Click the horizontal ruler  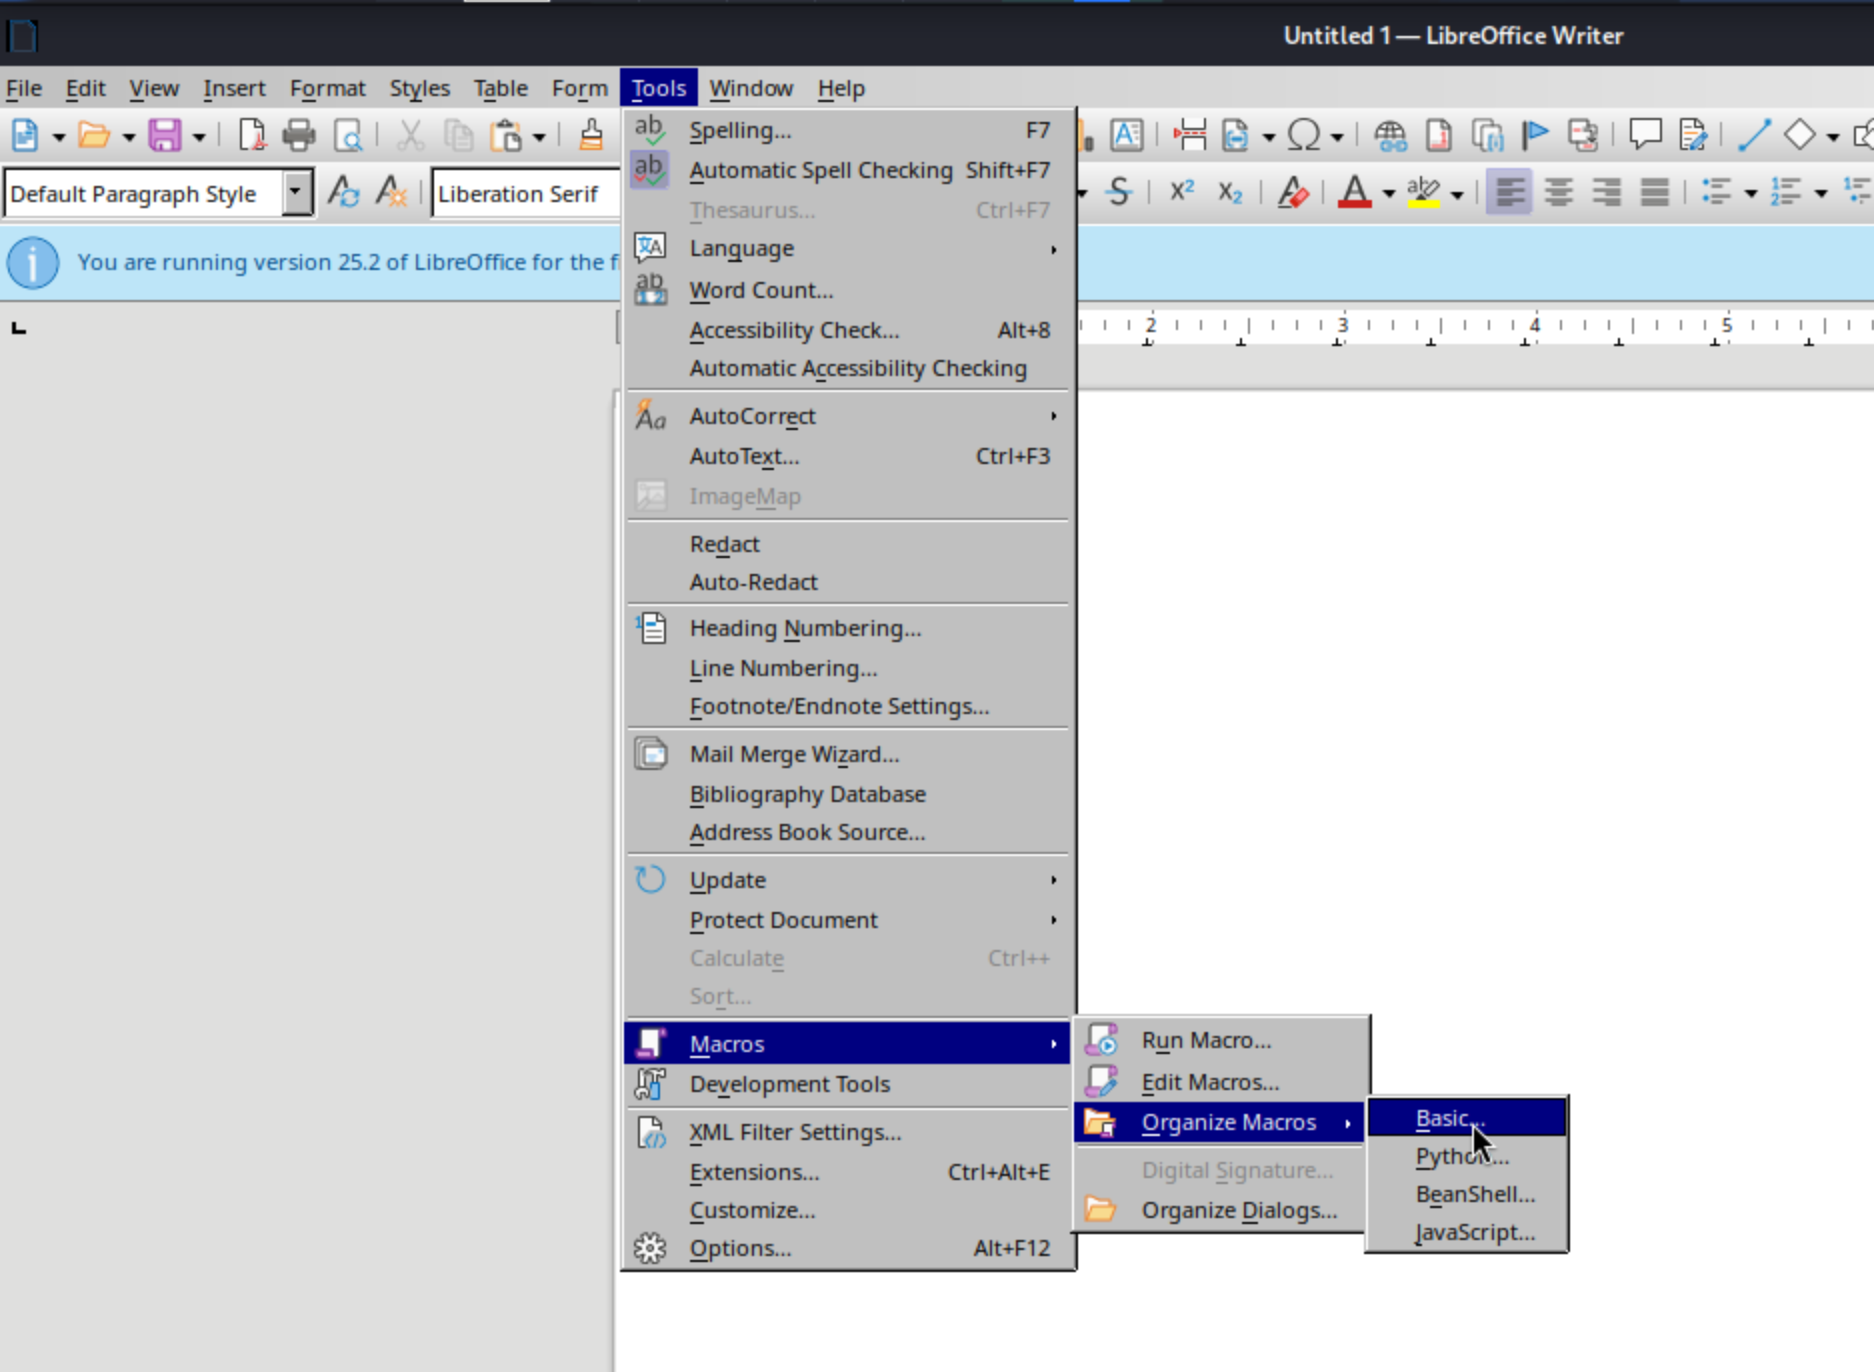[x=1474, y=326]
